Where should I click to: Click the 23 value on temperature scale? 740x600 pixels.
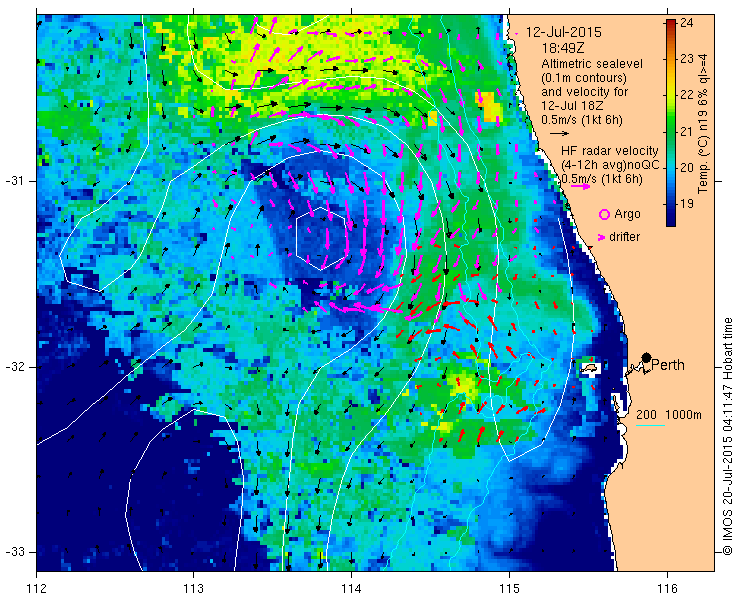pyautogui.click(x=687, y=59)
